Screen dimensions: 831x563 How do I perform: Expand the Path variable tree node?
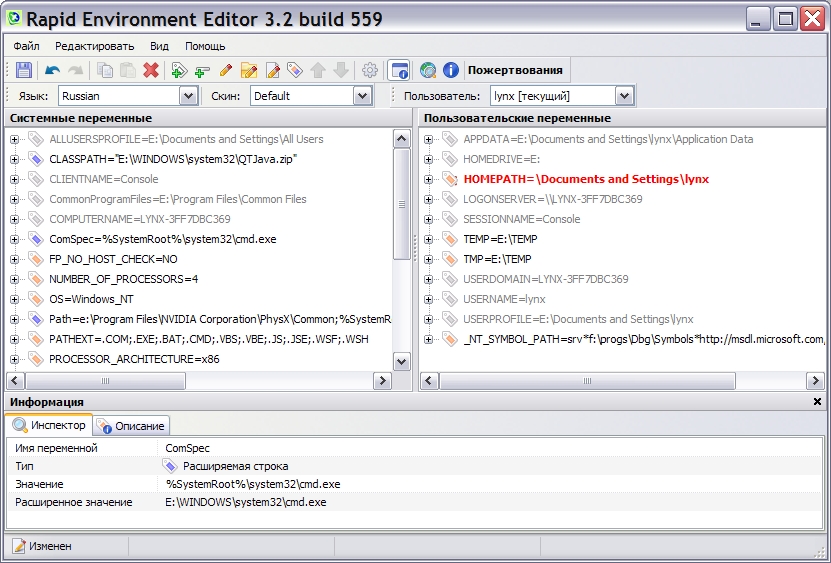point(15,319)
